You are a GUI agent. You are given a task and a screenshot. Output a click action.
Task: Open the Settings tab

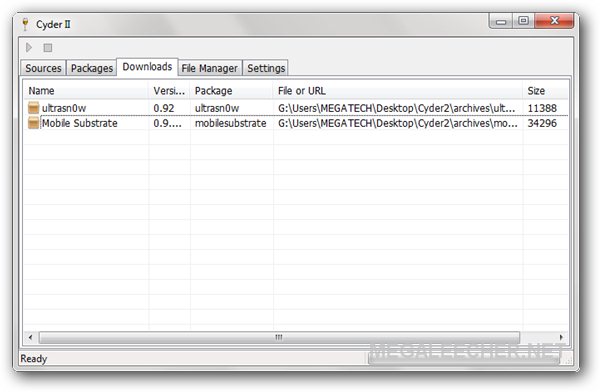pos(266,68)
